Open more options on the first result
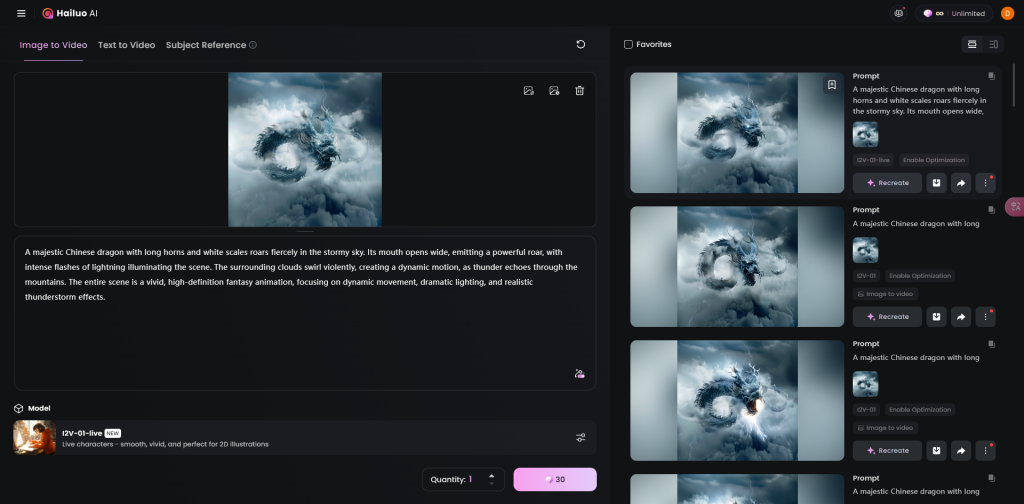This screenshot has width=1024, height=504. [x=985, y=183]
